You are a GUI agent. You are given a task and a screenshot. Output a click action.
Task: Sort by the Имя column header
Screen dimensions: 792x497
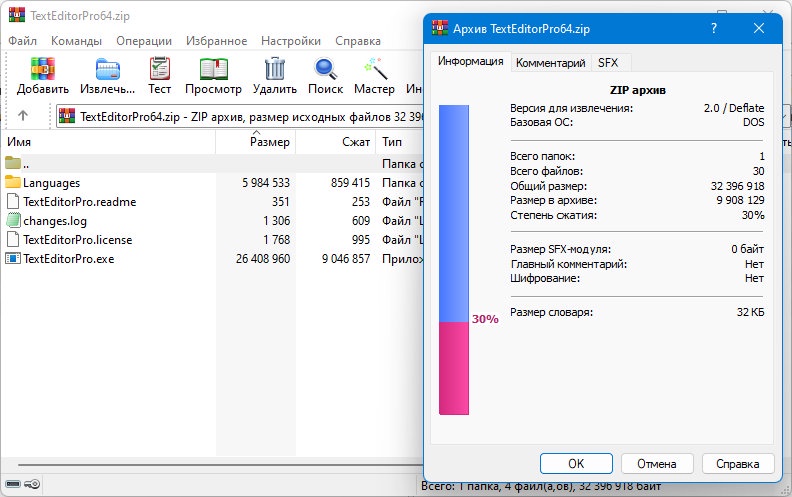tap(108, 142)
